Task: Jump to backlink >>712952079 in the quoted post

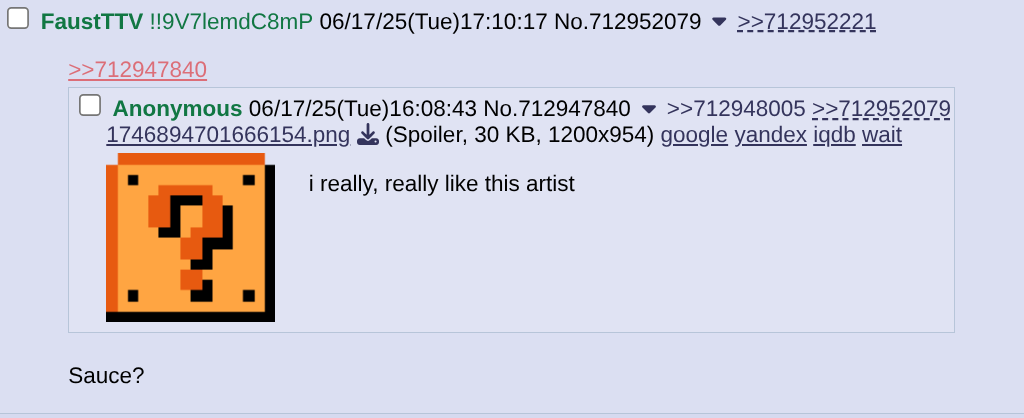Action: pyautogui.click(x=881, y=108)
